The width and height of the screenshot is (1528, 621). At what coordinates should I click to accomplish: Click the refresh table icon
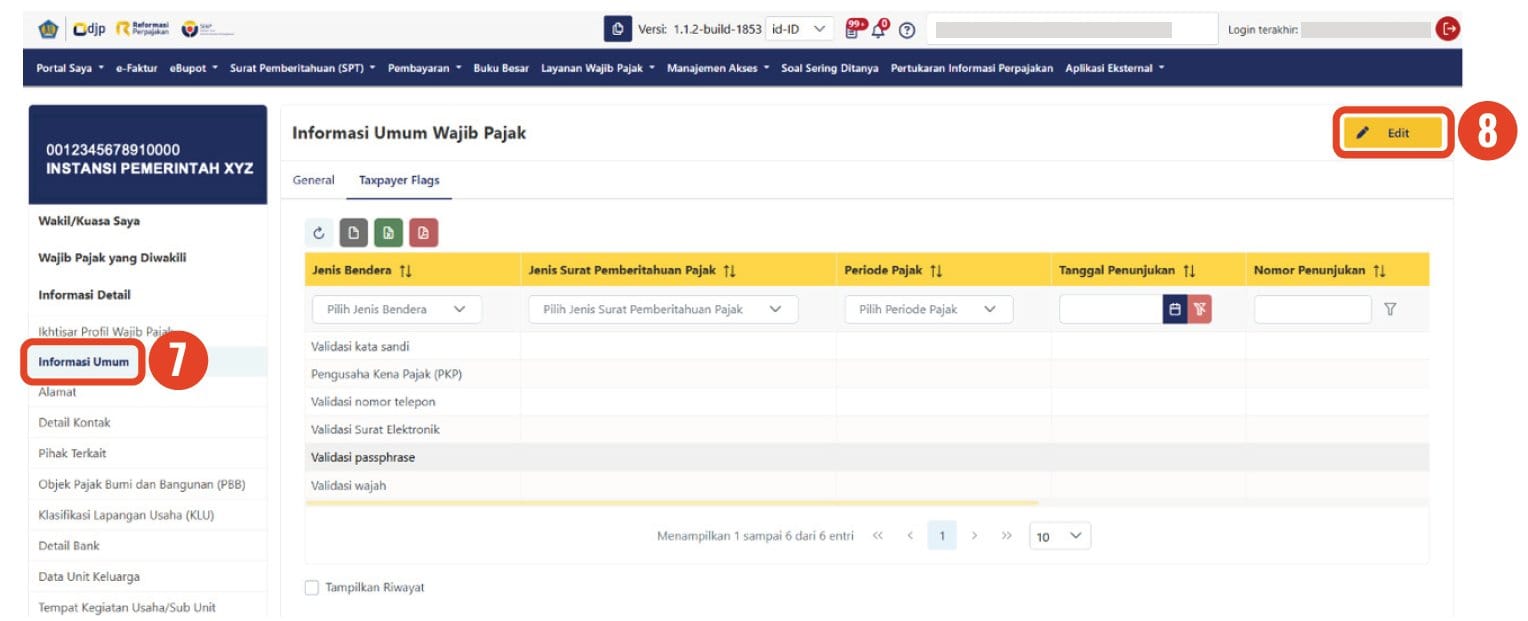coord(319,233)
